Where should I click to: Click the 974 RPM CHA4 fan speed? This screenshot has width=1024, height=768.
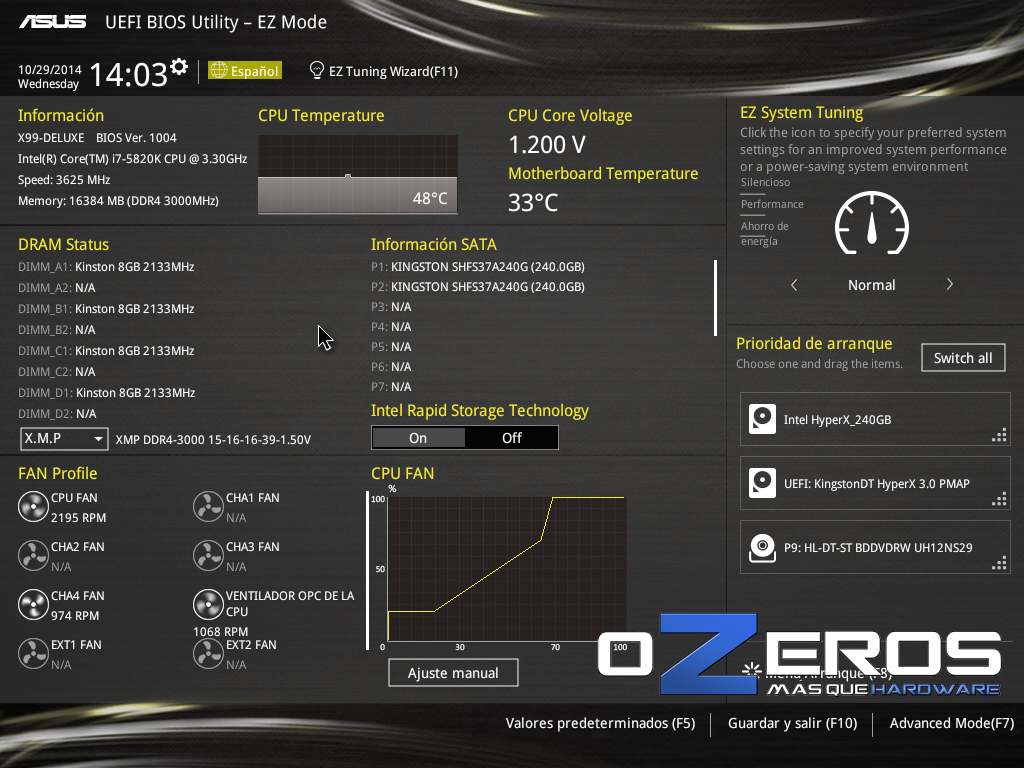[x=75, y=615]
